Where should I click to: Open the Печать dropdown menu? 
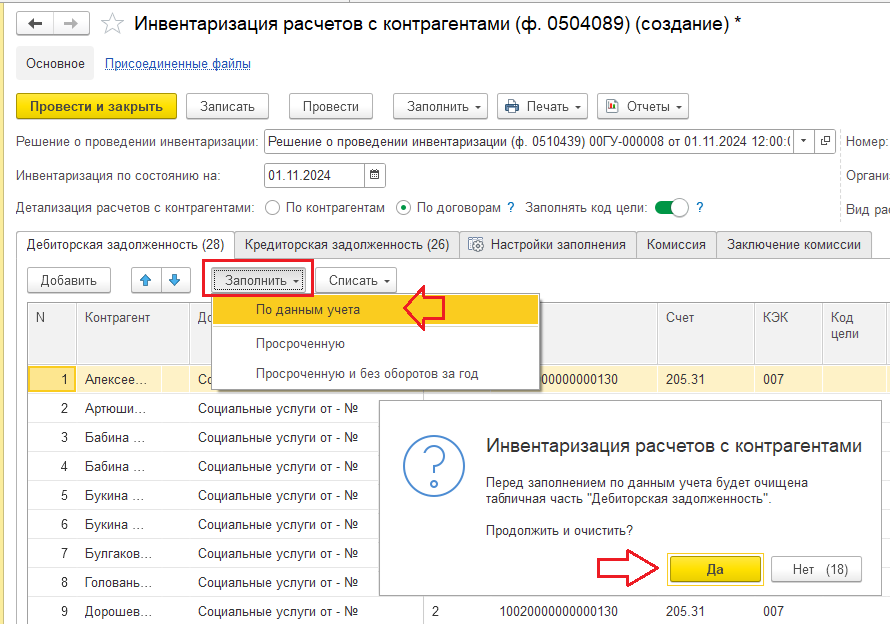[x=542, y=106]
